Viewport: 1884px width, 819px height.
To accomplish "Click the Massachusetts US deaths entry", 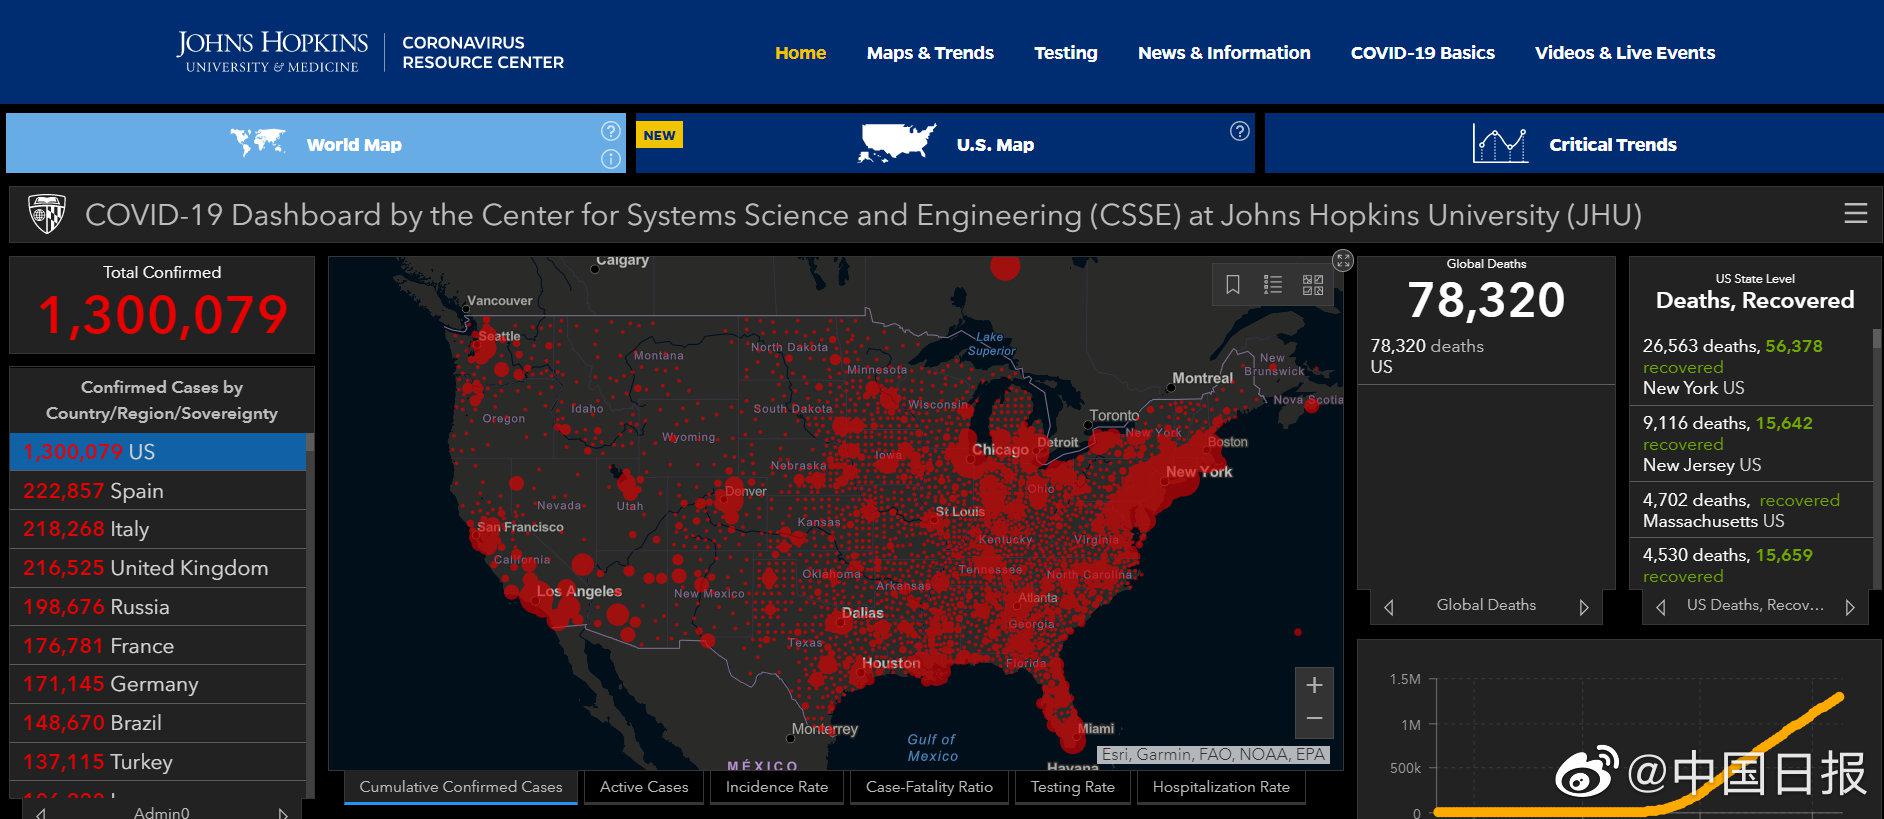I will tap(1752, 510).
